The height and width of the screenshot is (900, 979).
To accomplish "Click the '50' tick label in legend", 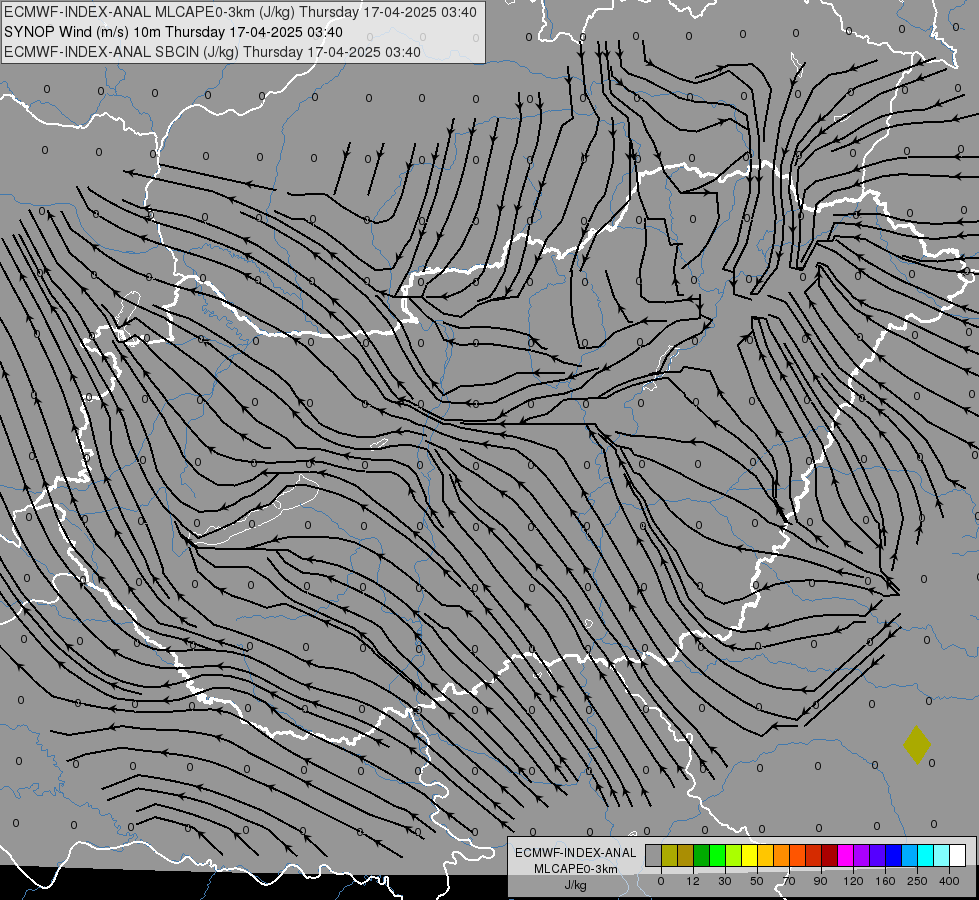I will [x=757, y=881].
